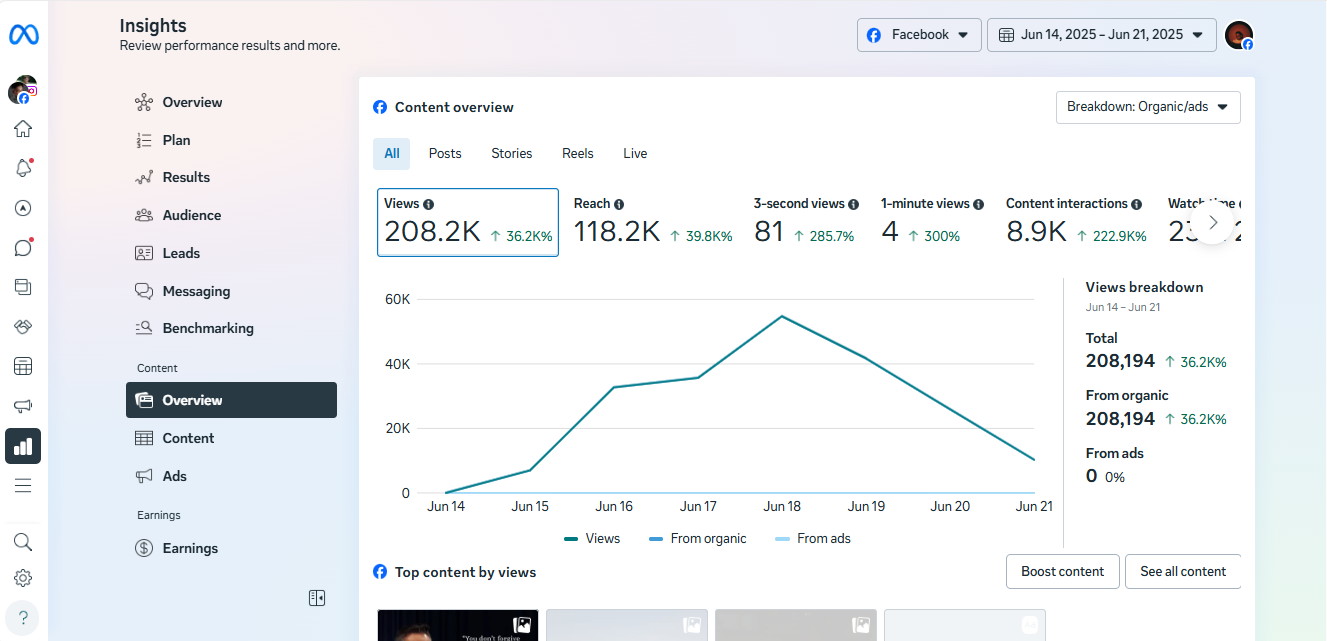The width and height of the screenshot is (1327, 641).
Task: Open the settings gear icon
Action: [x=23, y=578]
